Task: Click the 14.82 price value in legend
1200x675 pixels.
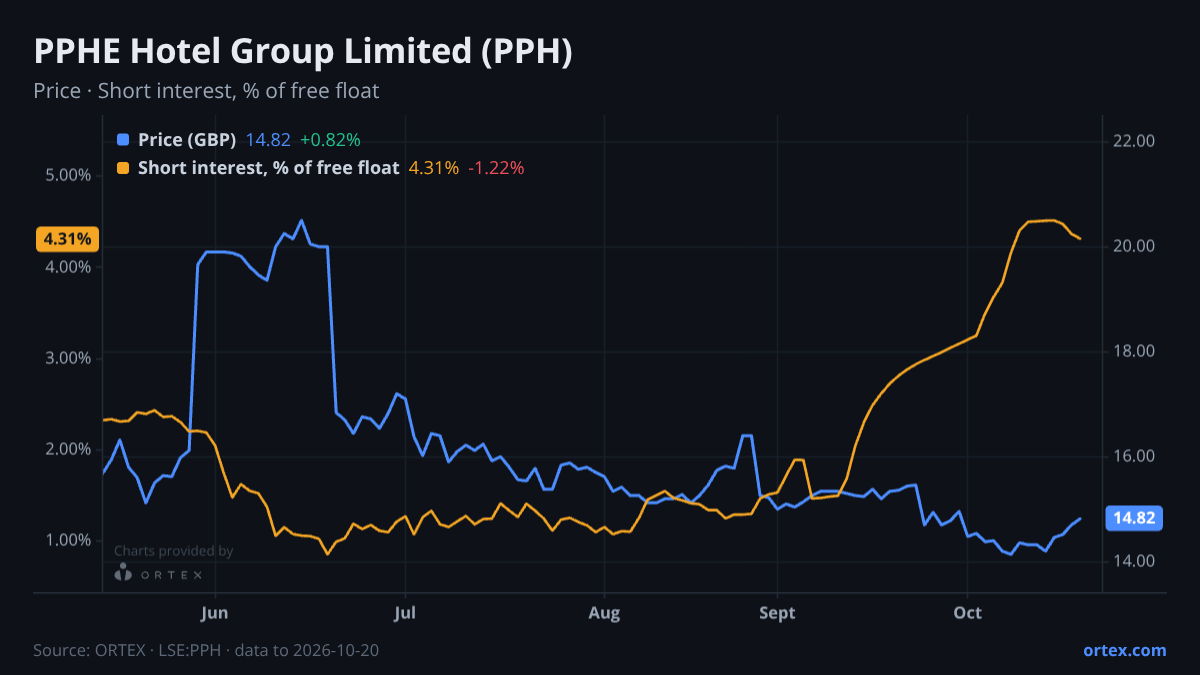Action: [x=268, y=140]
